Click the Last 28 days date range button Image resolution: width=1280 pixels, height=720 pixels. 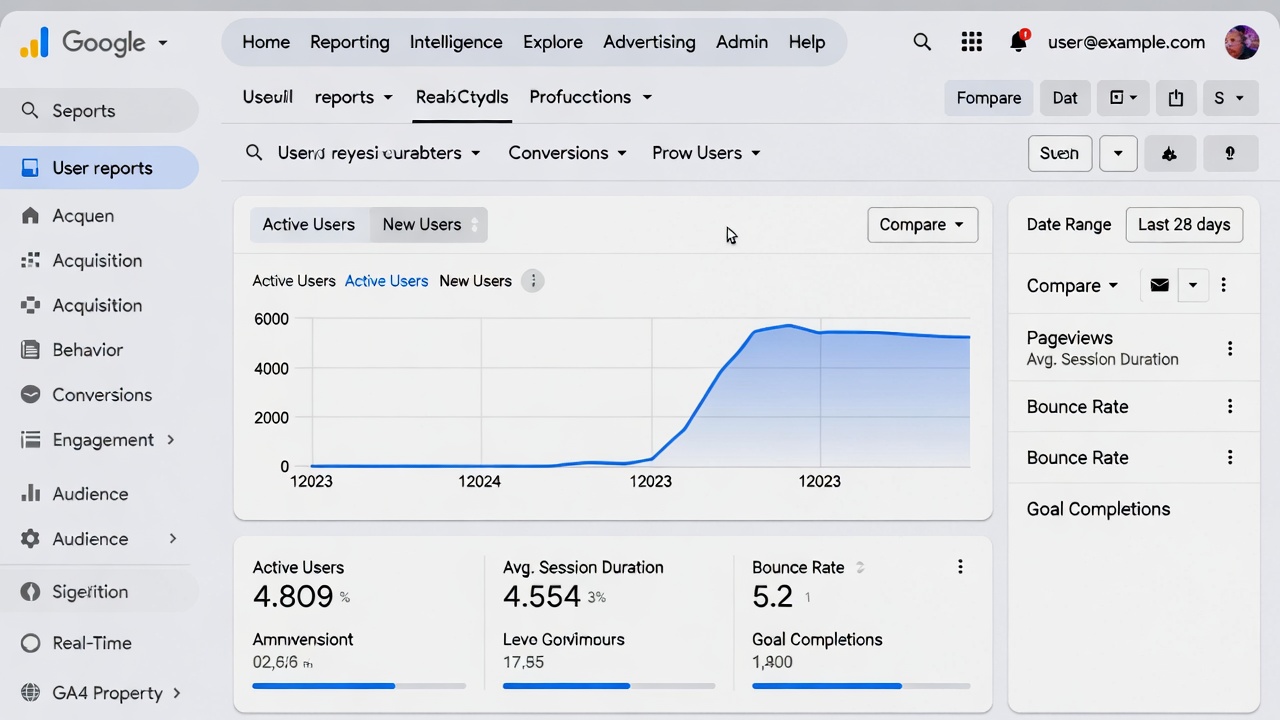pyautogui.click(x=1184, y=224)
